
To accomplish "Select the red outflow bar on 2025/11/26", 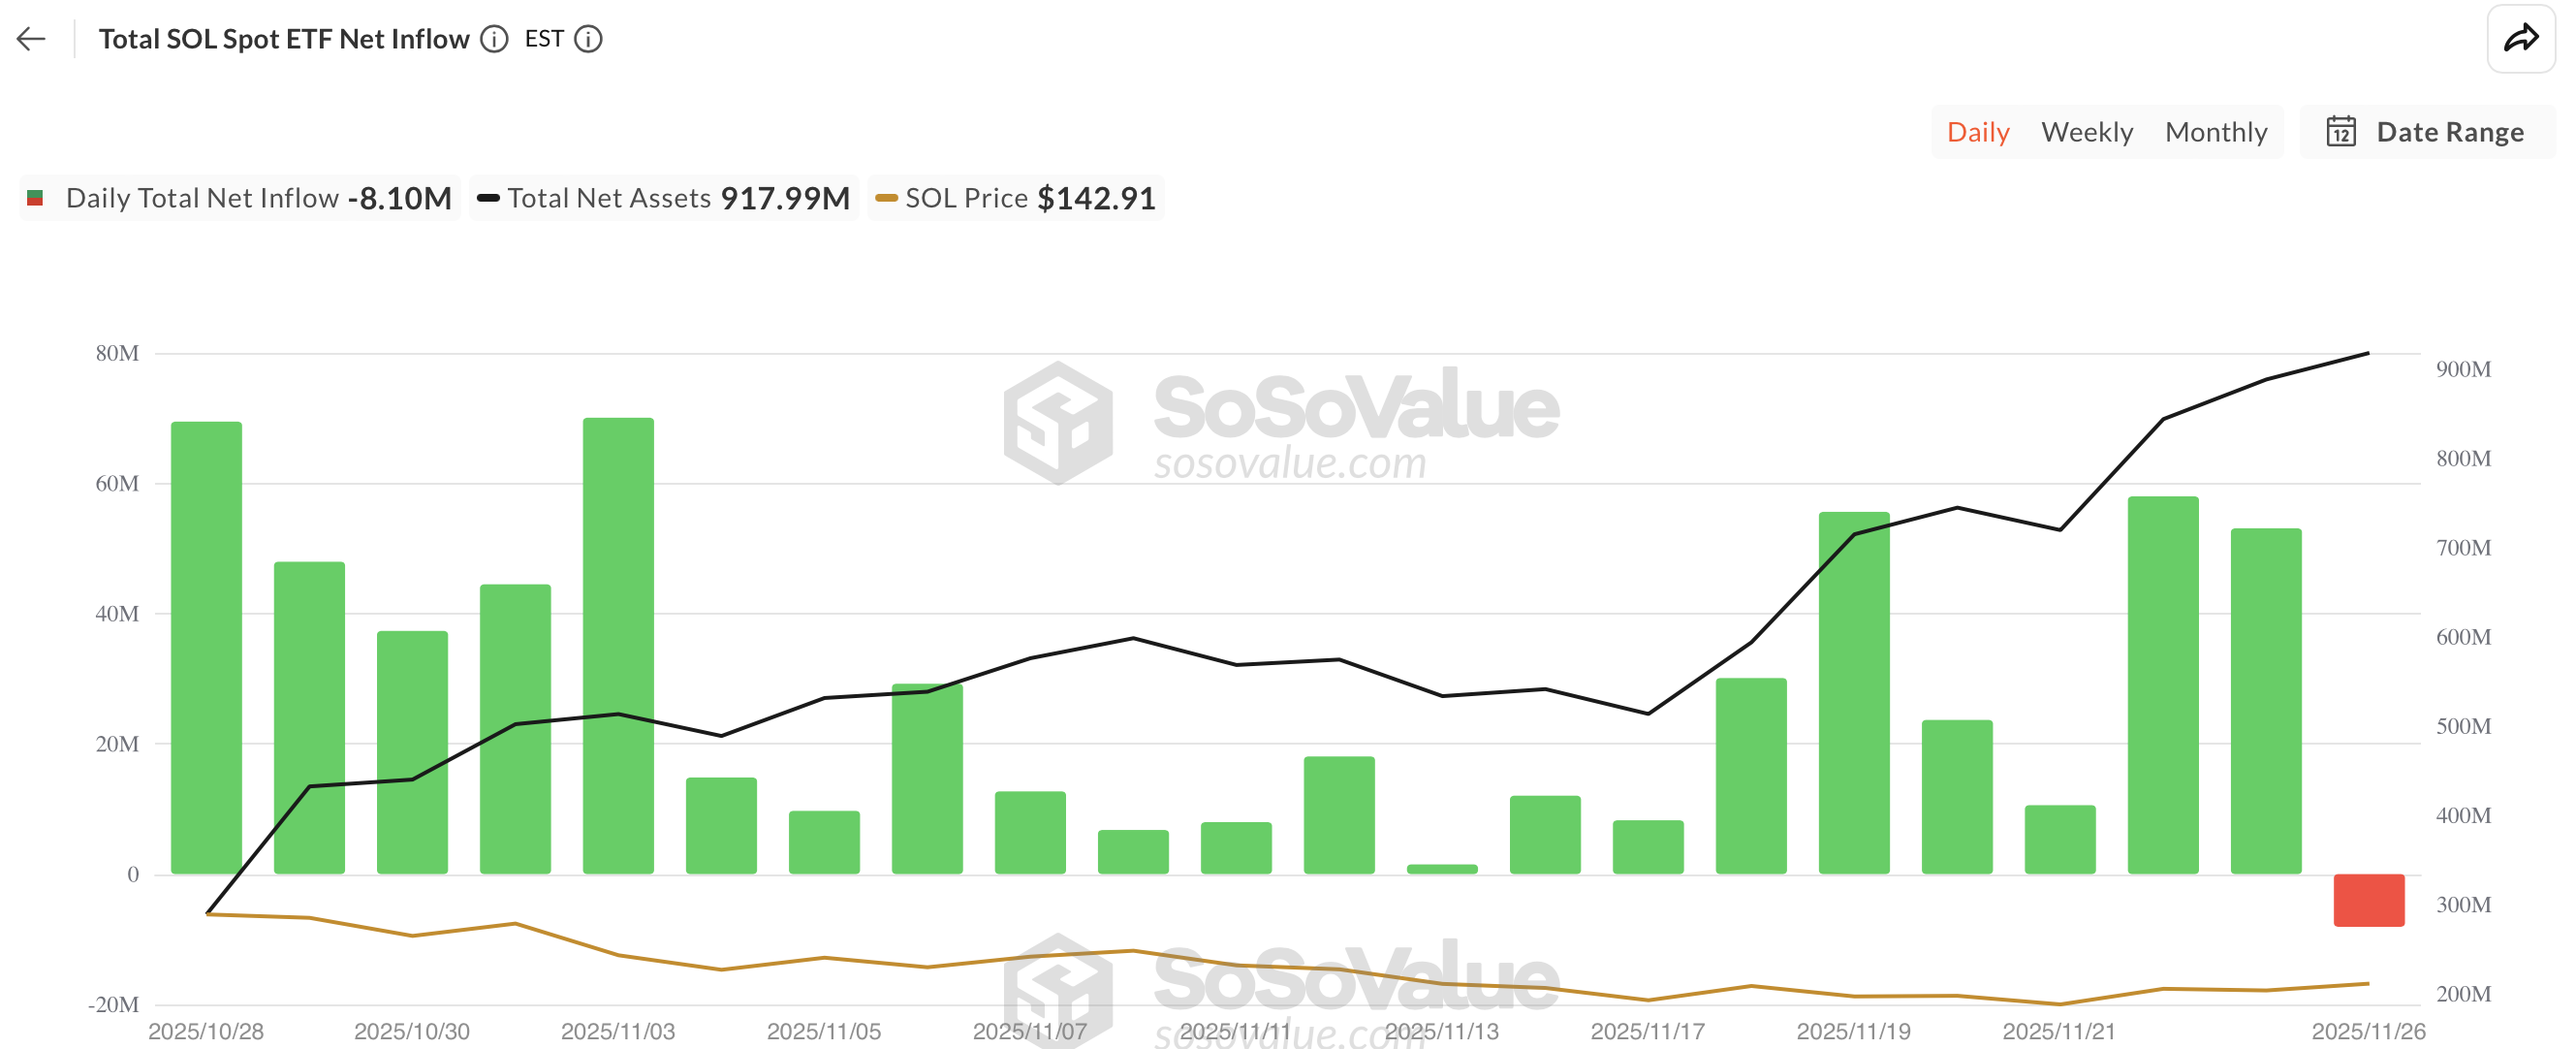I will (2367, 901).
